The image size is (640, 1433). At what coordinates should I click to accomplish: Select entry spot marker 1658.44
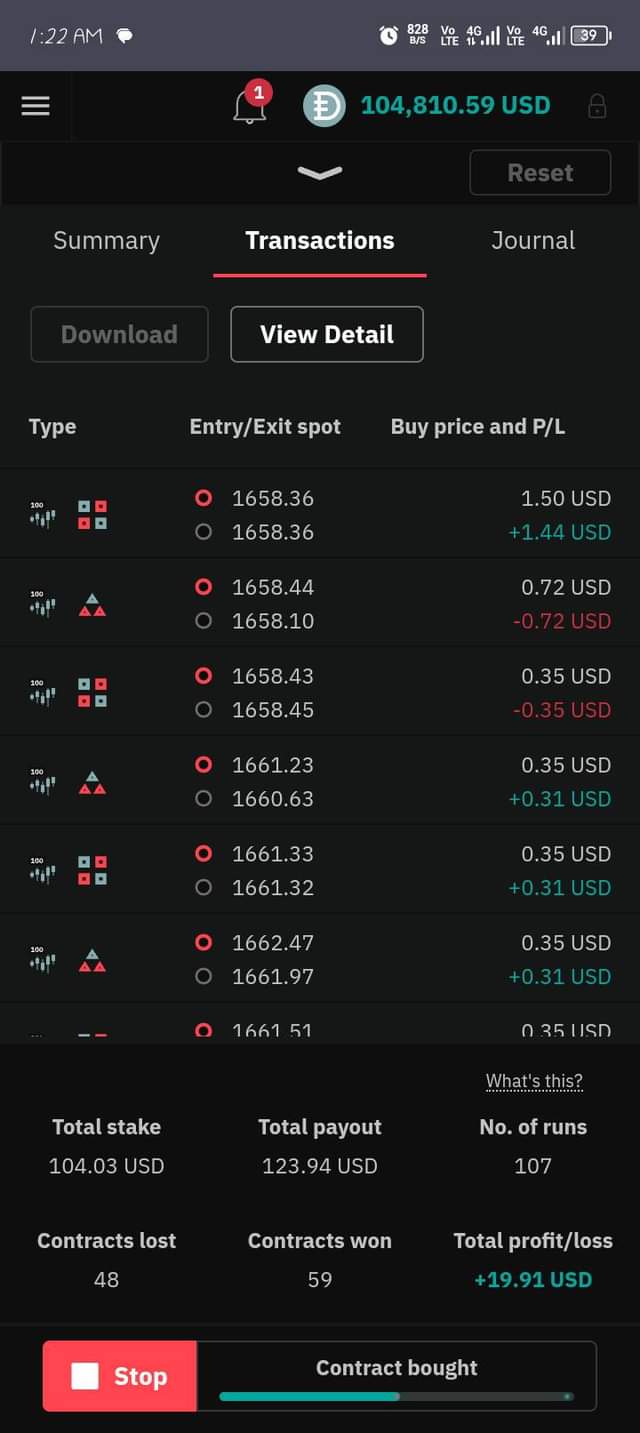tap(204, 587)
